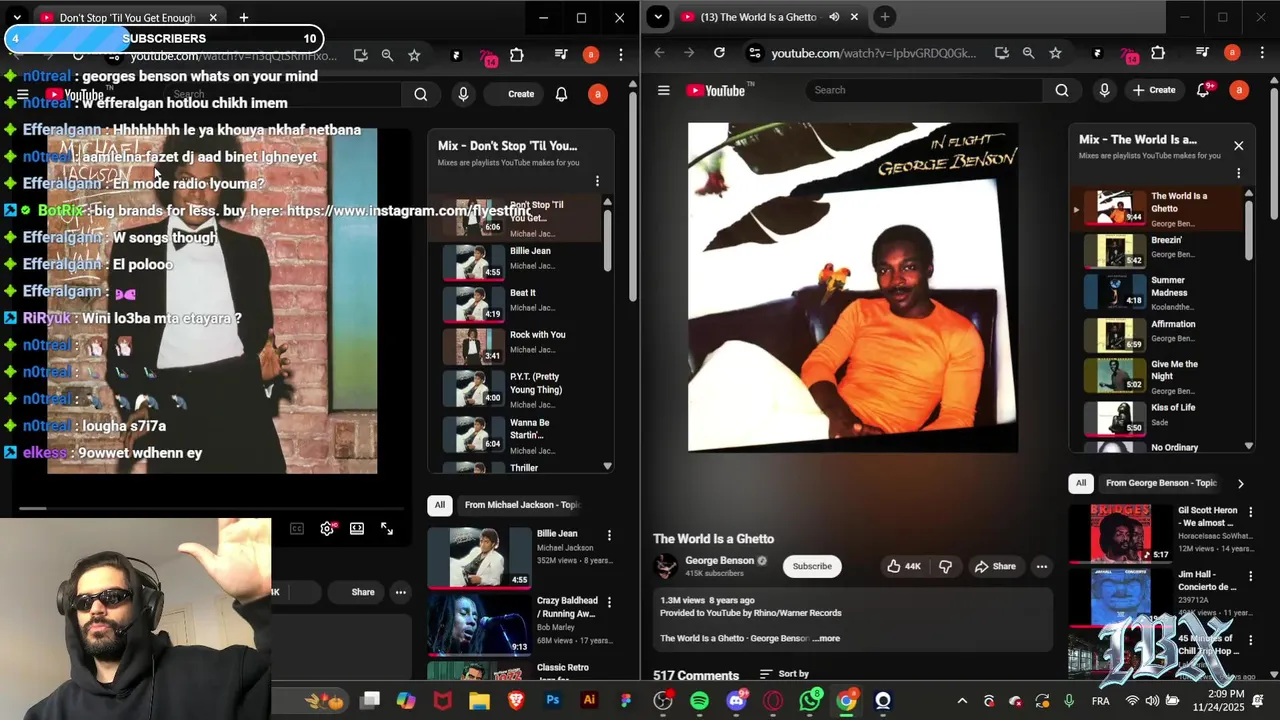This screenshot has height=720, width=1280.
Task: Open media control icon in right Chrome toolbar
Action: pyautogui.click(x=1202, y=53)
